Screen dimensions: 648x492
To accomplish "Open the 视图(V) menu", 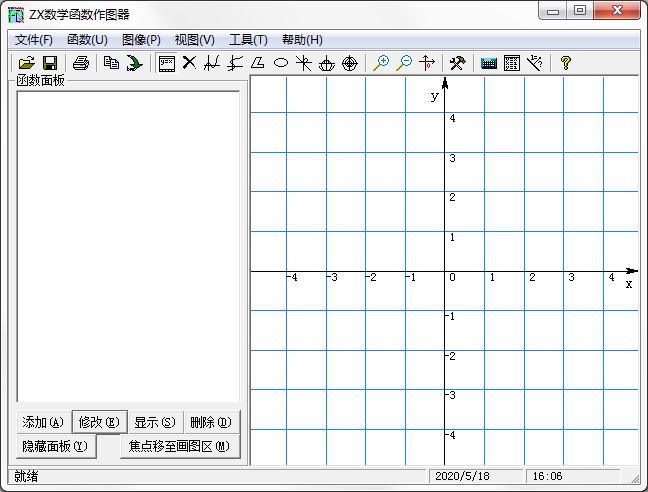I will (x=195, y=40).
